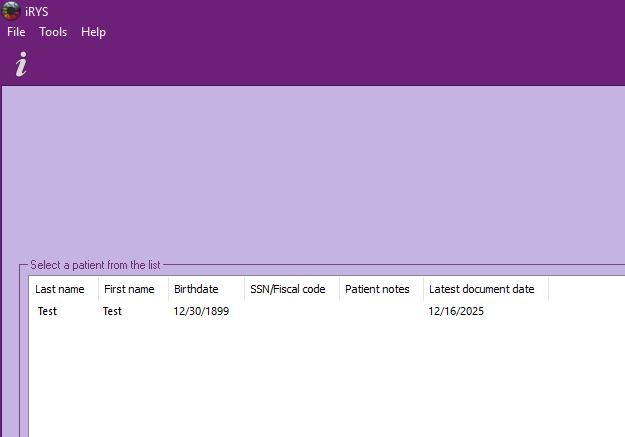
Task: Click the iRYS application icon in title bar
Action: [x=11, y=11]
